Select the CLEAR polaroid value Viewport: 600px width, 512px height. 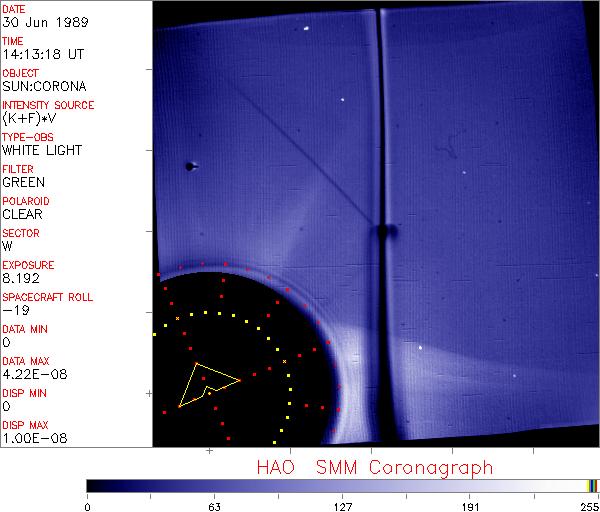[x=22, y=214]
